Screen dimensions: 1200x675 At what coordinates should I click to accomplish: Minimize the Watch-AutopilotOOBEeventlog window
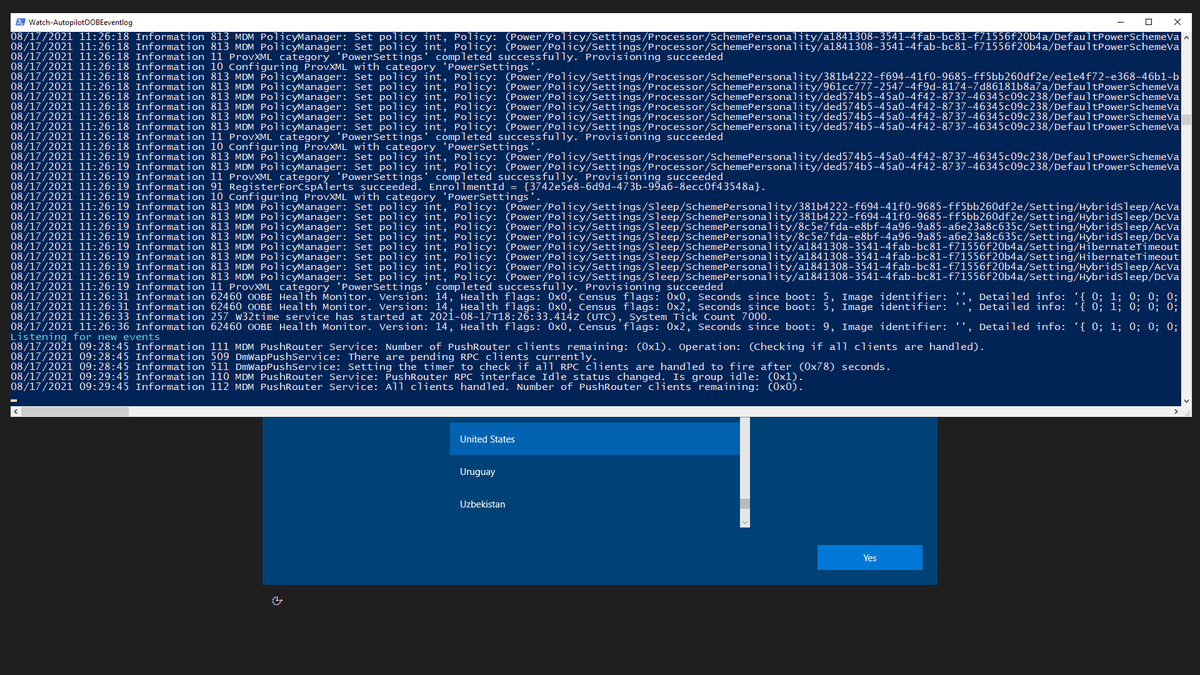(x=1121, y=21)
